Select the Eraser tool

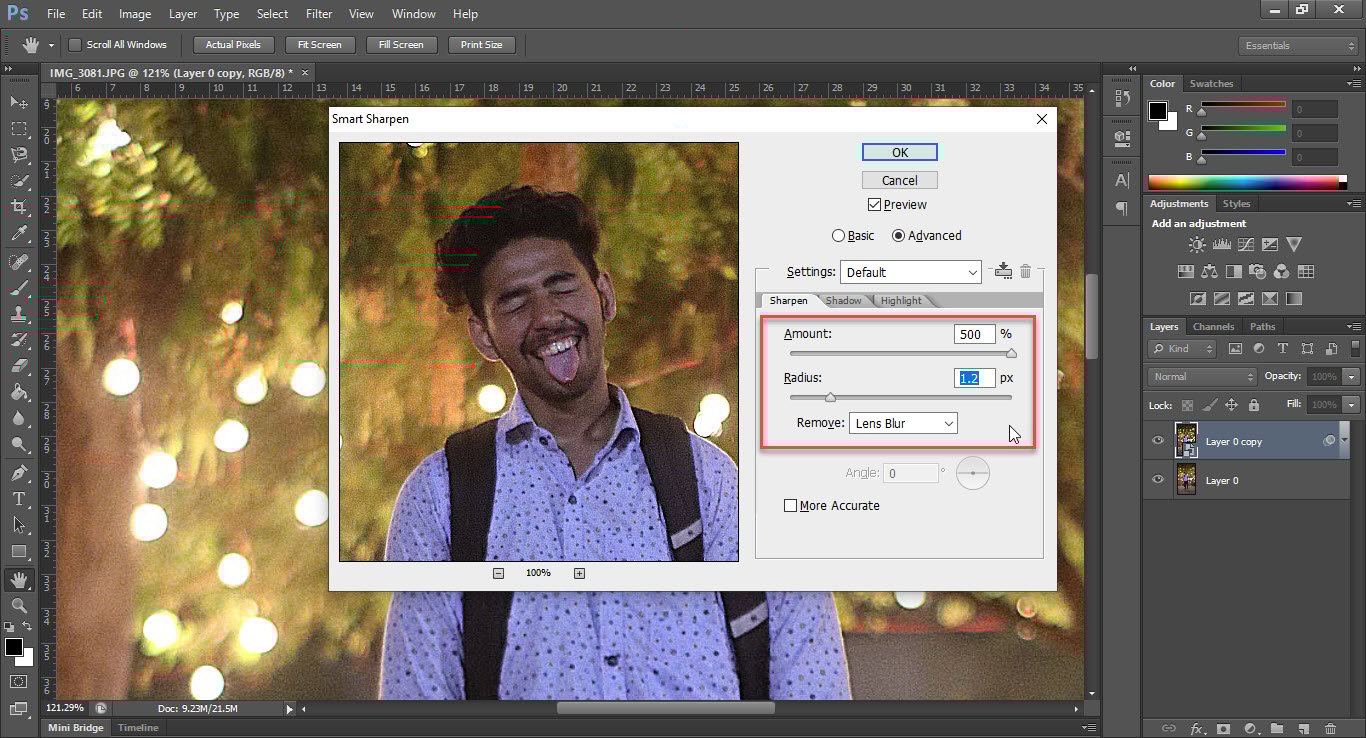(19, 366)
